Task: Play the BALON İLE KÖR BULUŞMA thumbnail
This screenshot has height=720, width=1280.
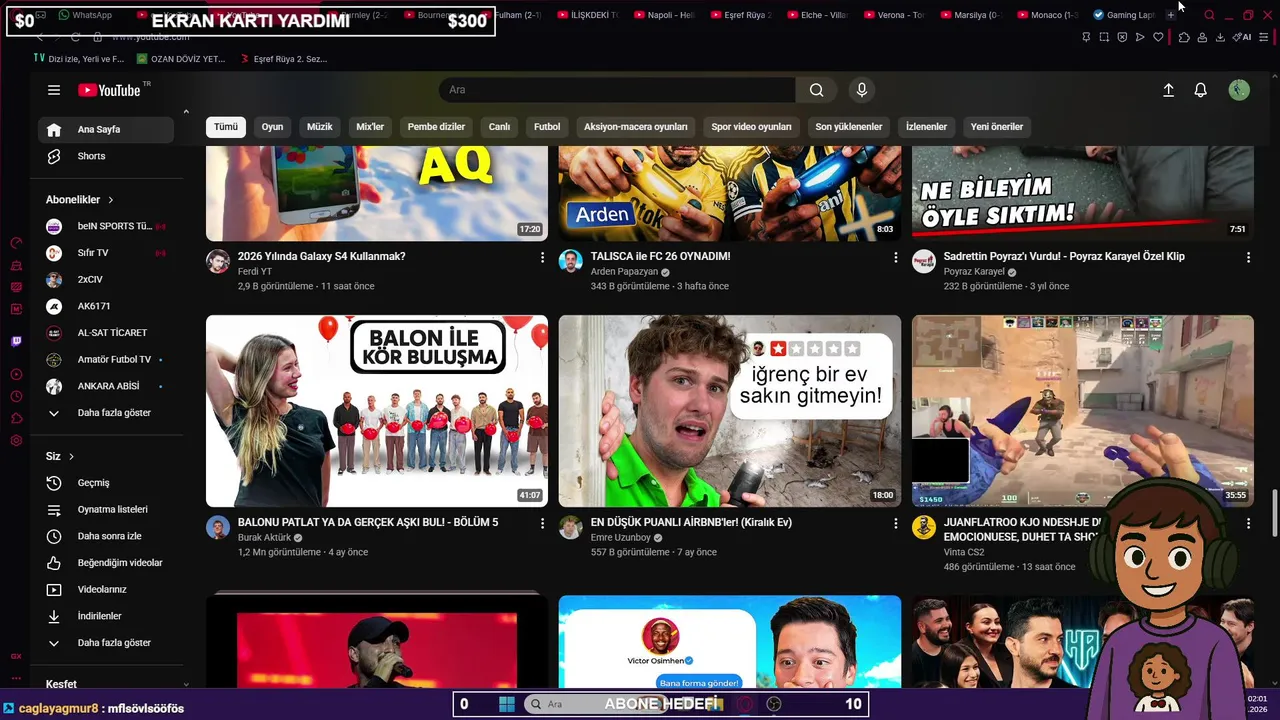Action: 377,411
